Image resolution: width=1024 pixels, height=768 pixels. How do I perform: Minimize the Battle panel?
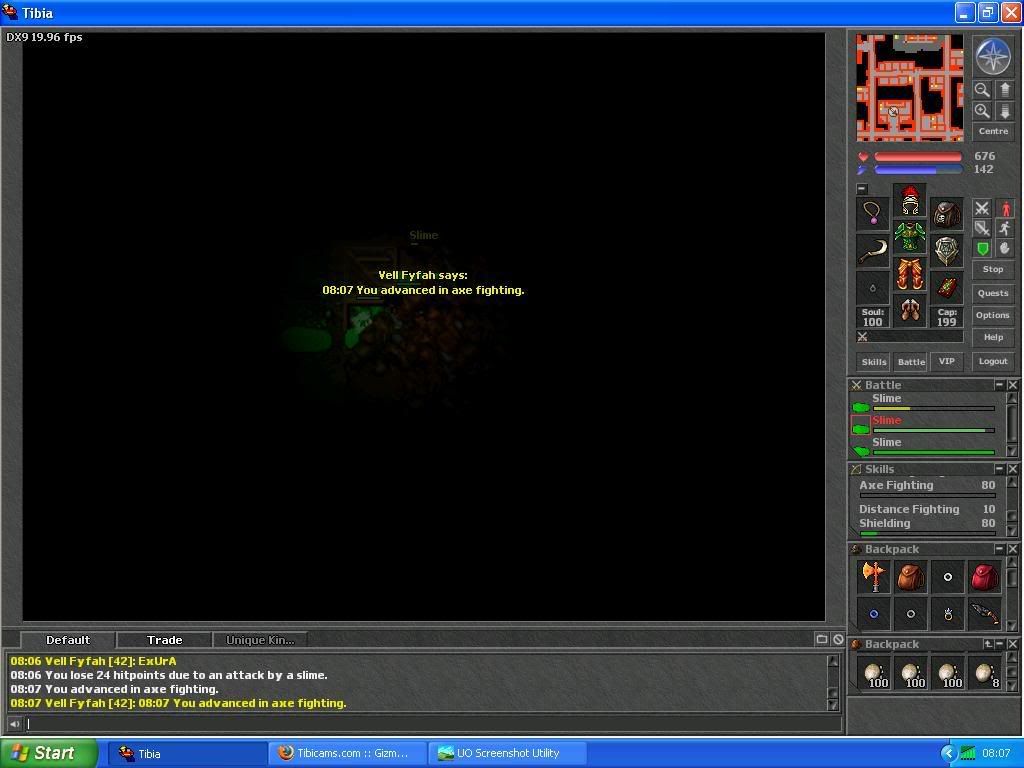coord(999,385)
